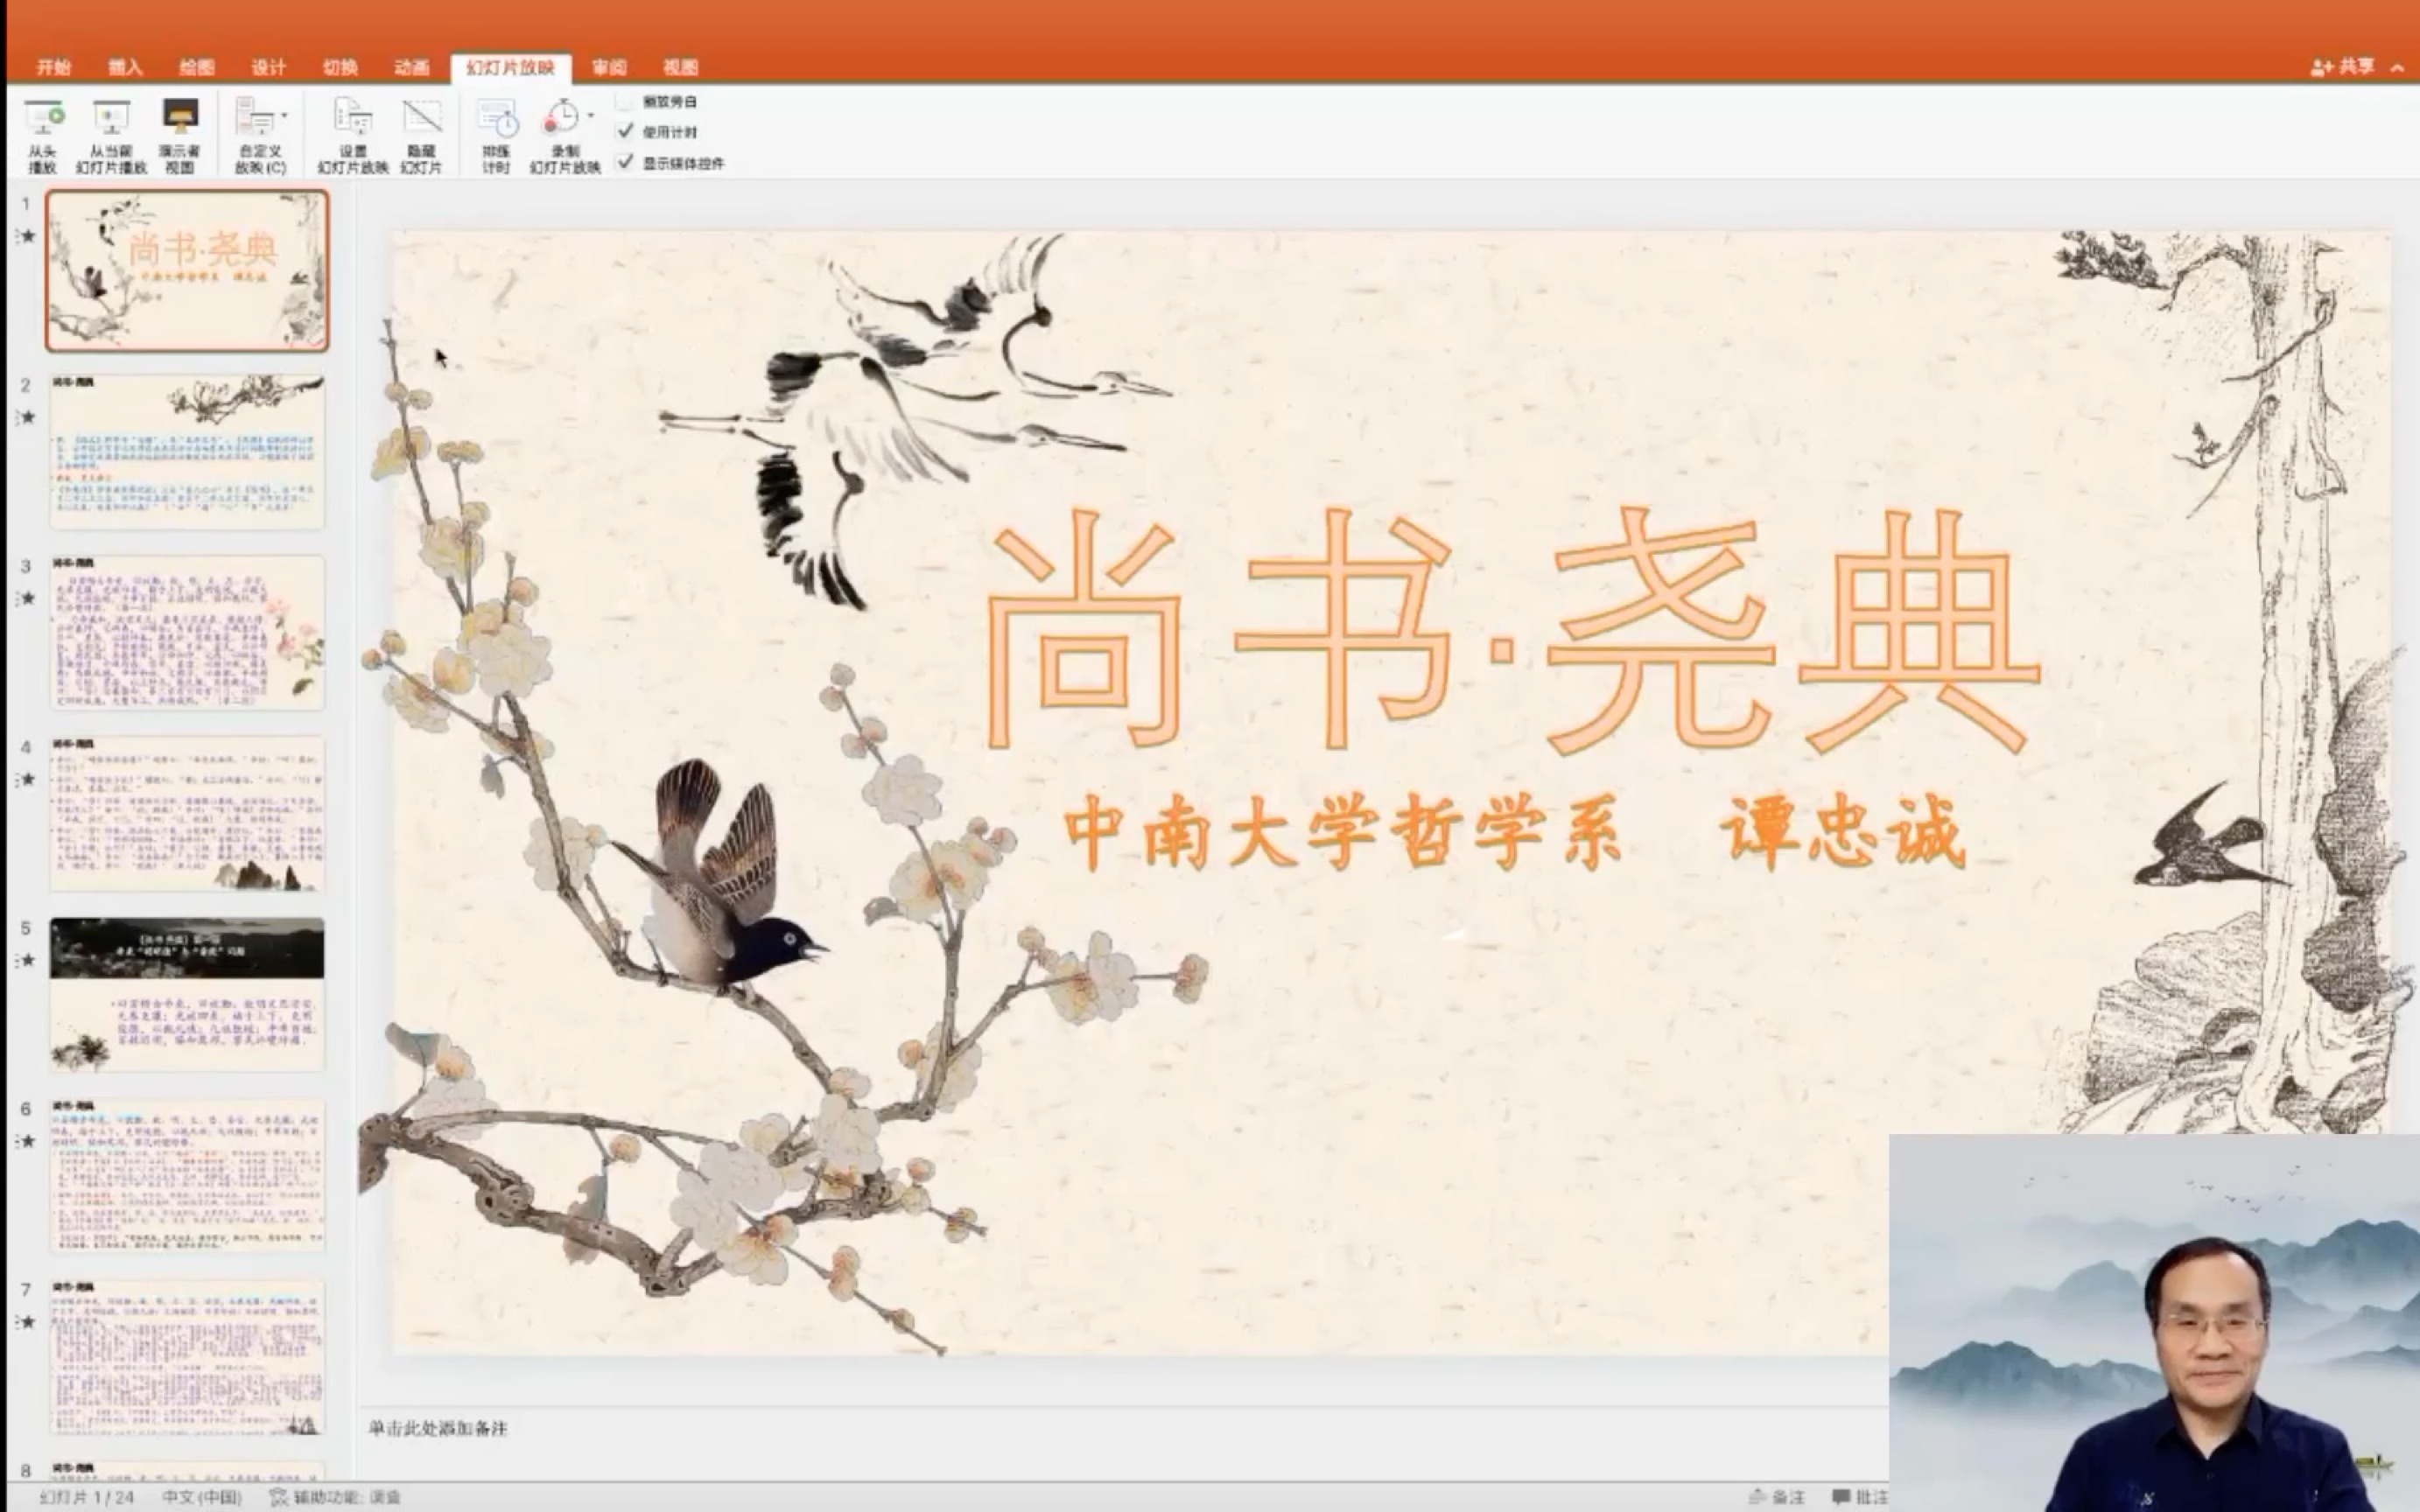Click subtitle 中南大学哲学系 谭忠诚
The width and height of the screenshot is (2420, 1512).
coord(1515,832)
